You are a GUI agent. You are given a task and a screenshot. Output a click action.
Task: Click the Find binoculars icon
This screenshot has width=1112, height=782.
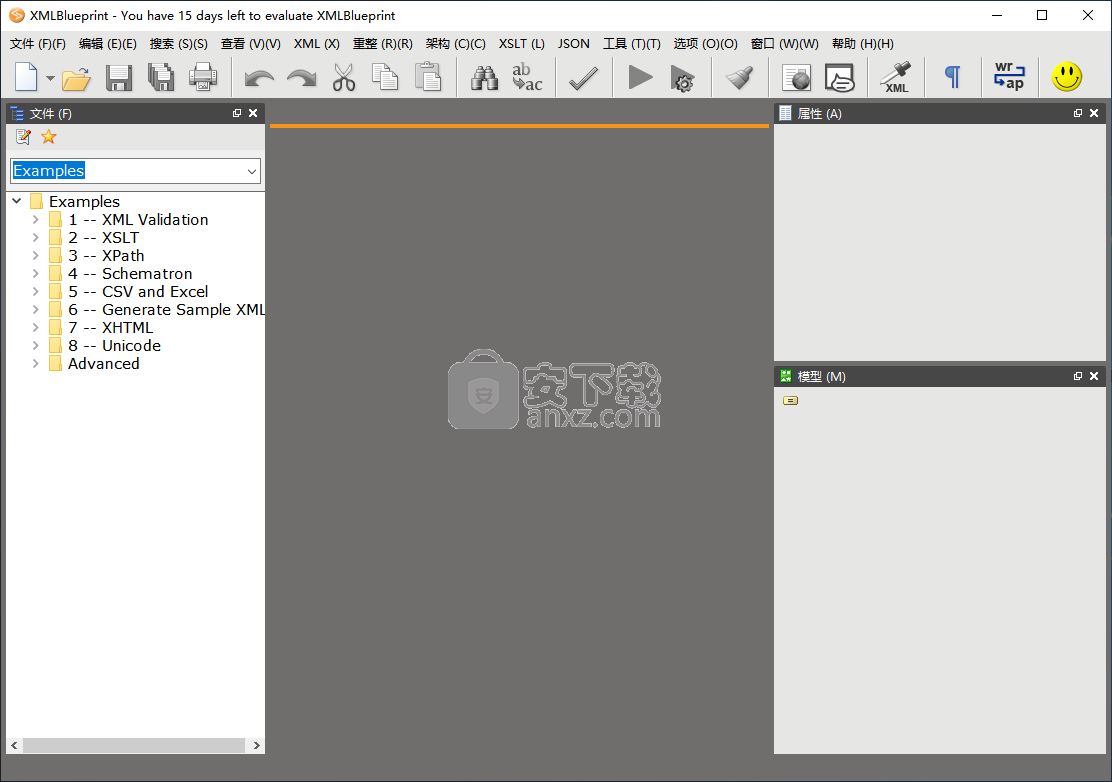coord(484,78)
